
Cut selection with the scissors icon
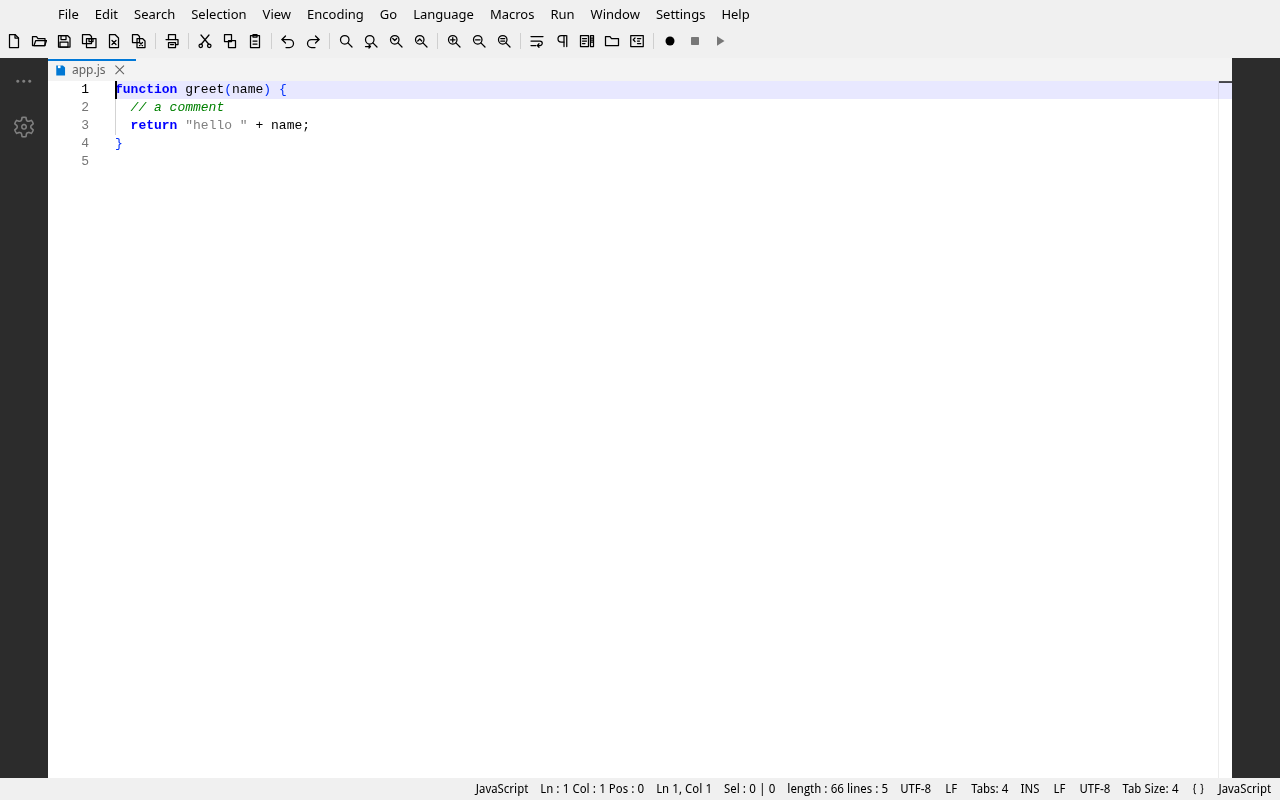click(x=205, y=41)
